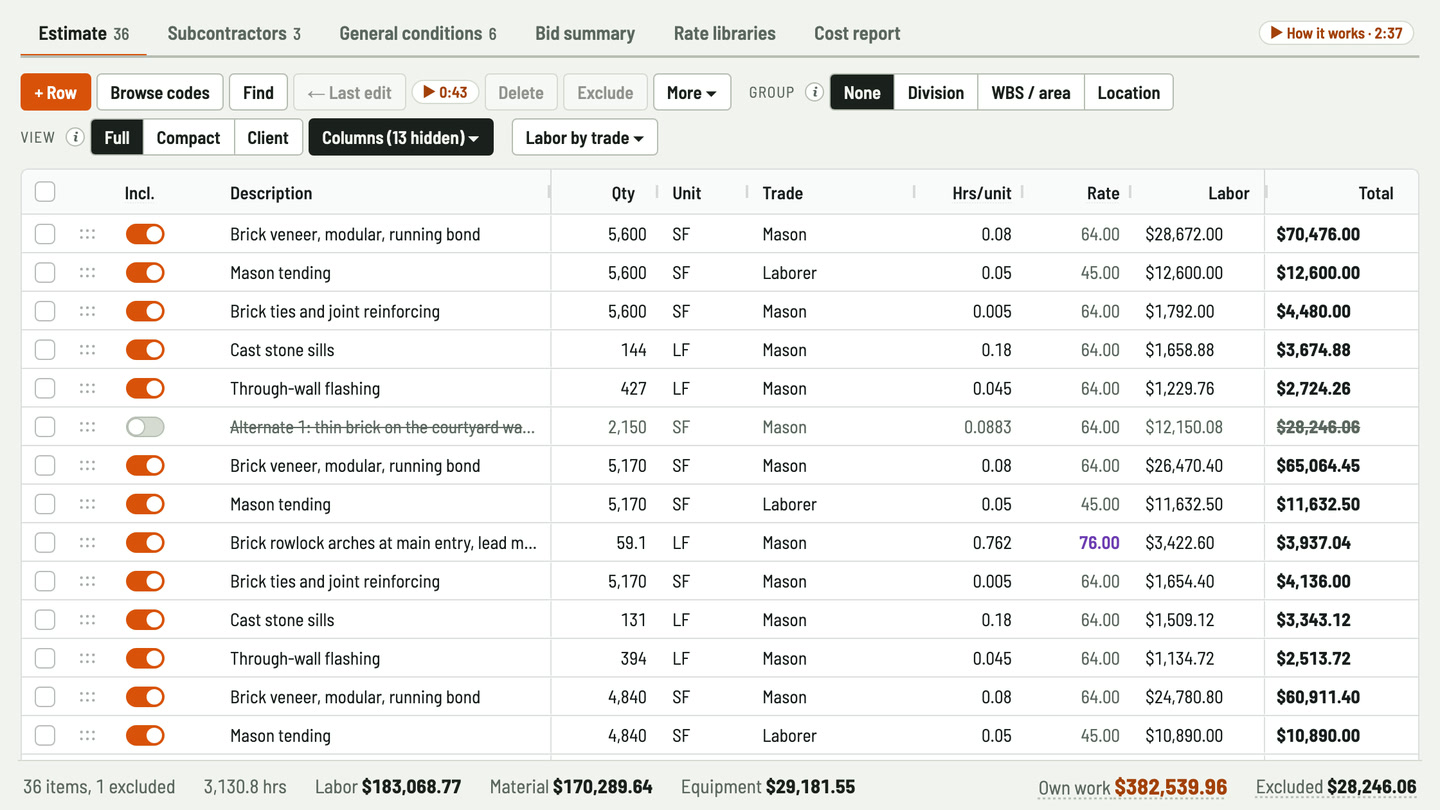1440x810 pixels.
Task: Open the Rate libraries tab
Action: pos(725,33)
